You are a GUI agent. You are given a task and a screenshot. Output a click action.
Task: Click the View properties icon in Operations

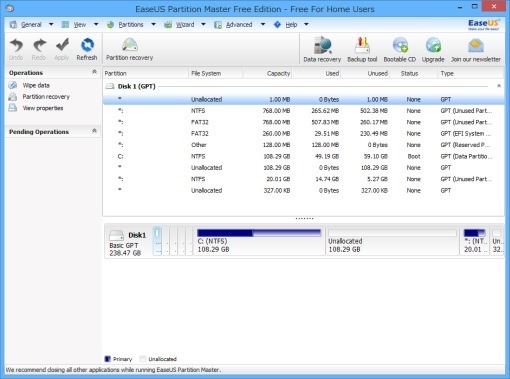pos(13,108)
